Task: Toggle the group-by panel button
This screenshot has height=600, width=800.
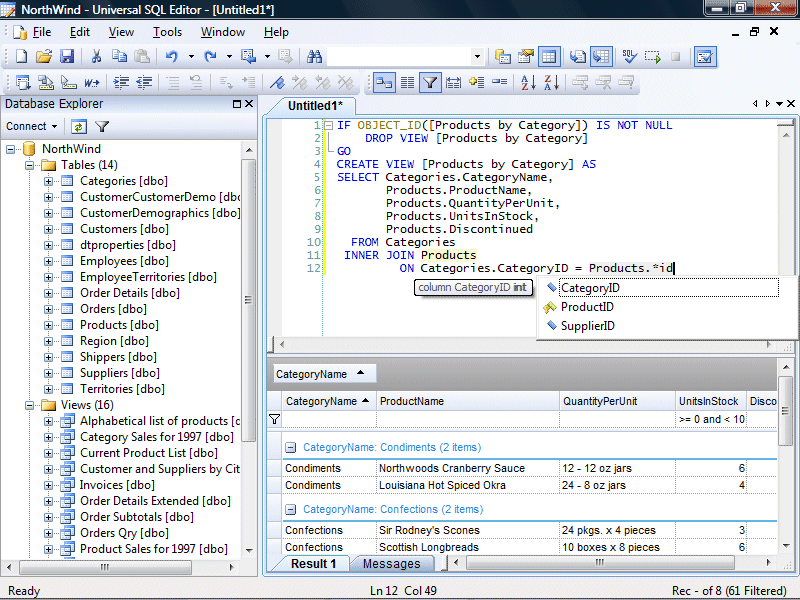Action: (384, 82)
